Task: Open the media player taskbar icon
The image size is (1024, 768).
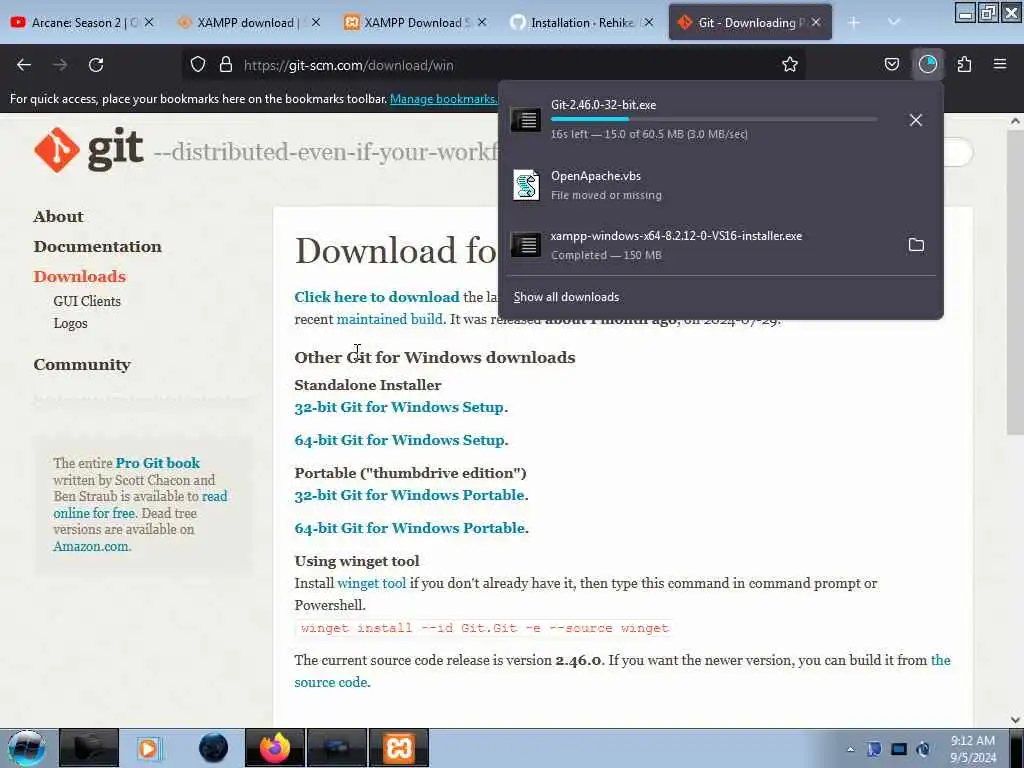Action: coord(148,748)
